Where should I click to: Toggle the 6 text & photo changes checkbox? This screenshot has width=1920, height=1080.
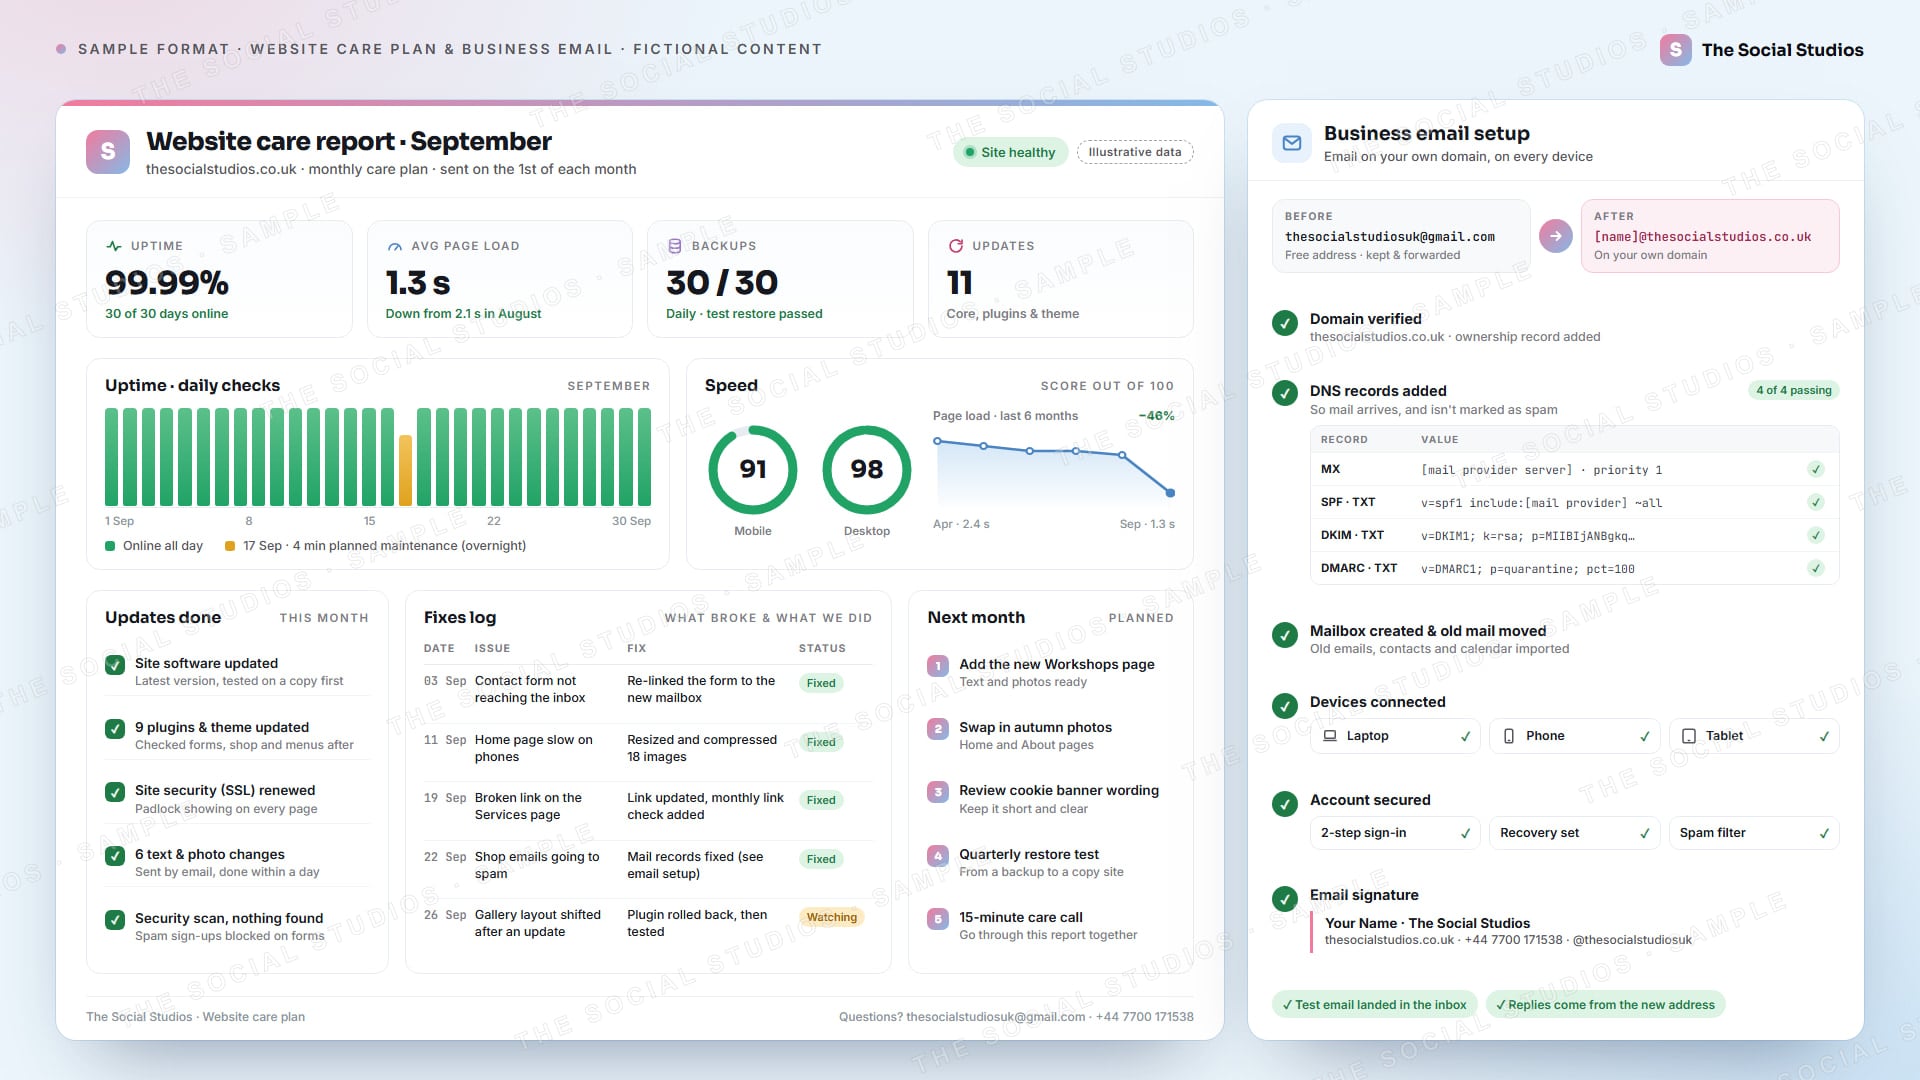115,856
